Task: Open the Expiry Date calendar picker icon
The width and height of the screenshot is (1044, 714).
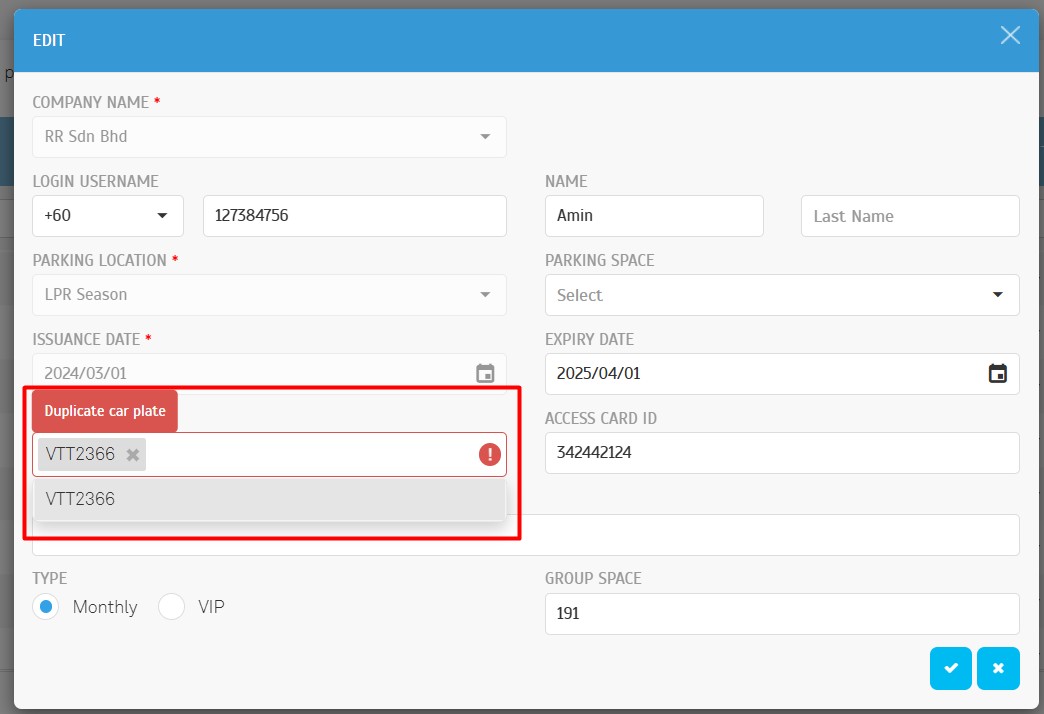Action: point(997,374)
